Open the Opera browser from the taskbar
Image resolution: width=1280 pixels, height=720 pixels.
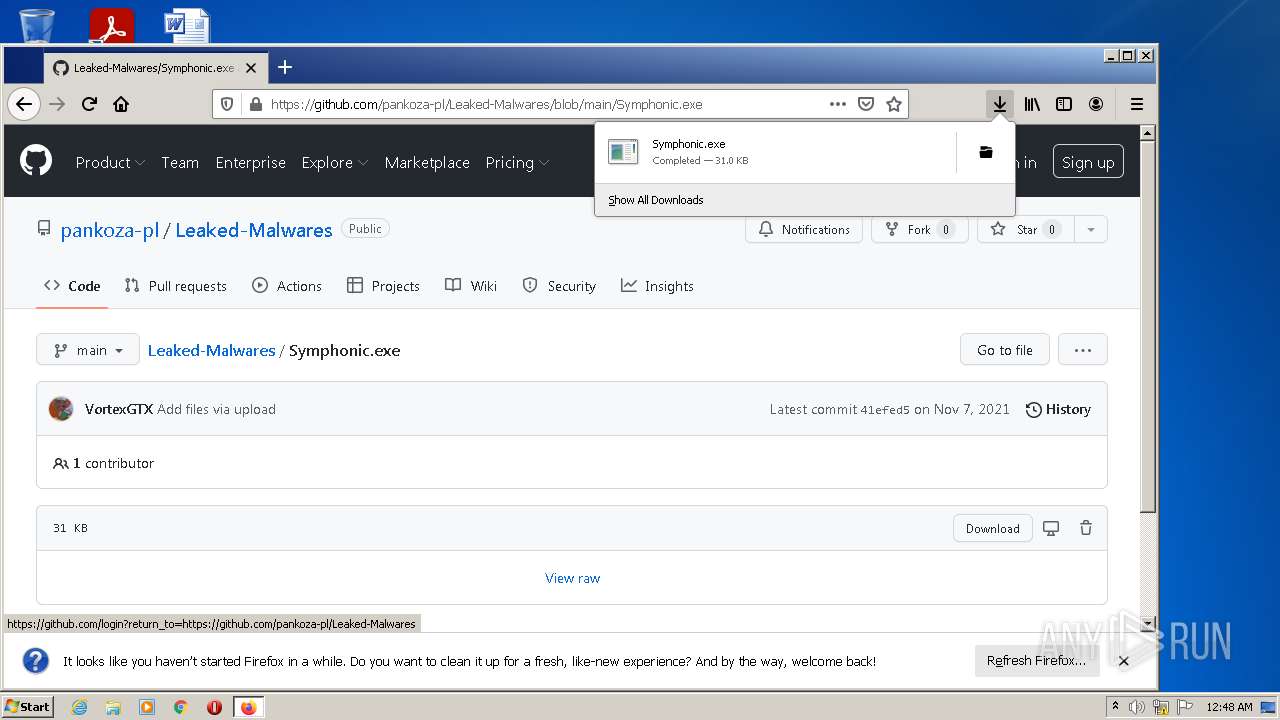click(x=214, y=707)
